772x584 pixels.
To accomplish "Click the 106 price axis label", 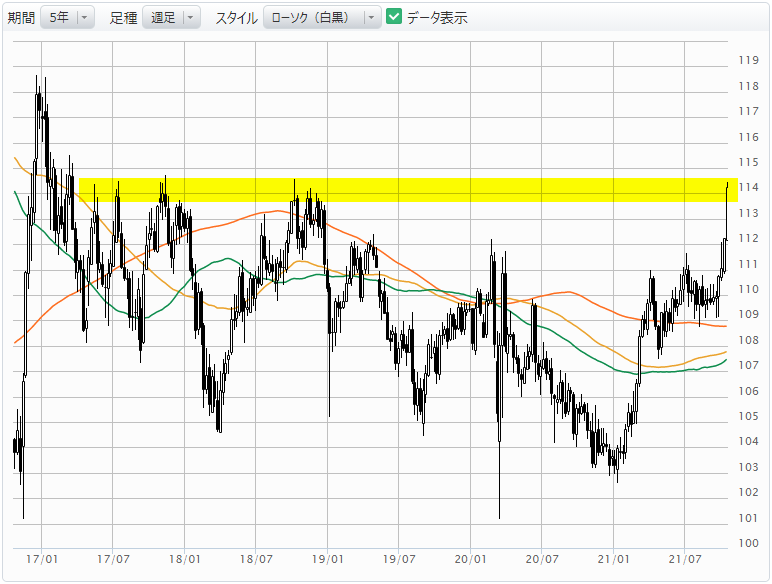I will point(748,390).
